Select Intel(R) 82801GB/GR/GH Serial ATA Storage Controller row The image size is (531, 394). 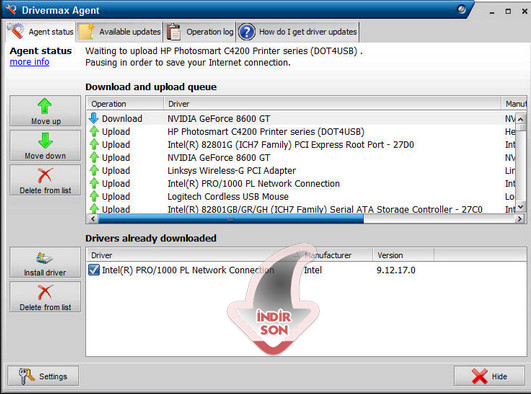[301, 209]
